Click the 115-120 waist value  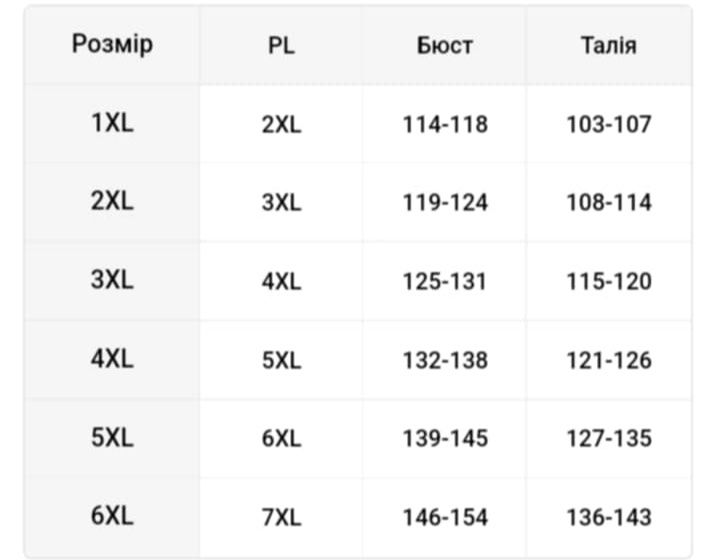coord(608,282)
